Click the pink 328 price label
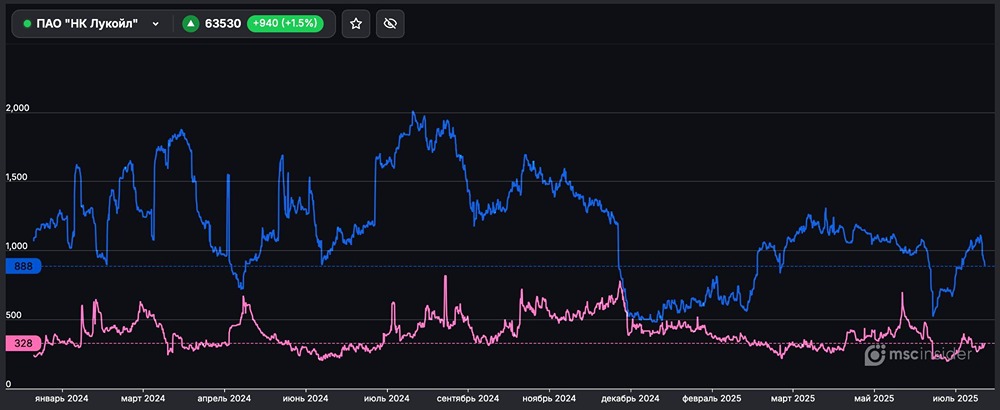This screenshot has width=1000, height=410. click(22, 343)
